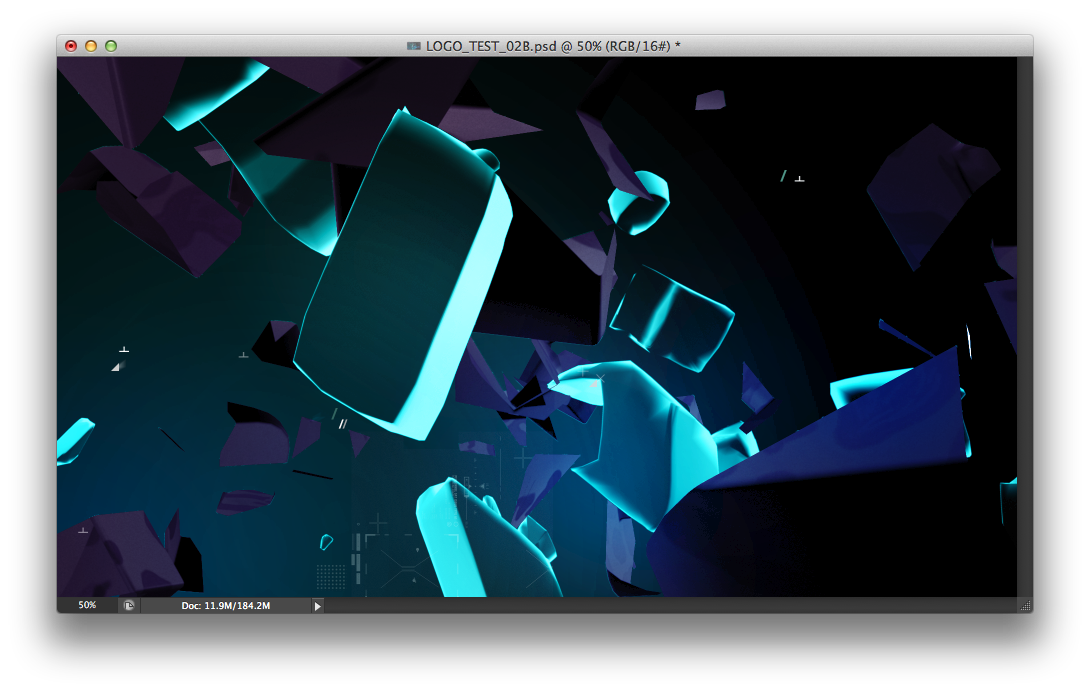Viewport: 1090px width, 692px height.
Task: Click the red close window button
Action: pyautogui.click(x=71, y=46)
